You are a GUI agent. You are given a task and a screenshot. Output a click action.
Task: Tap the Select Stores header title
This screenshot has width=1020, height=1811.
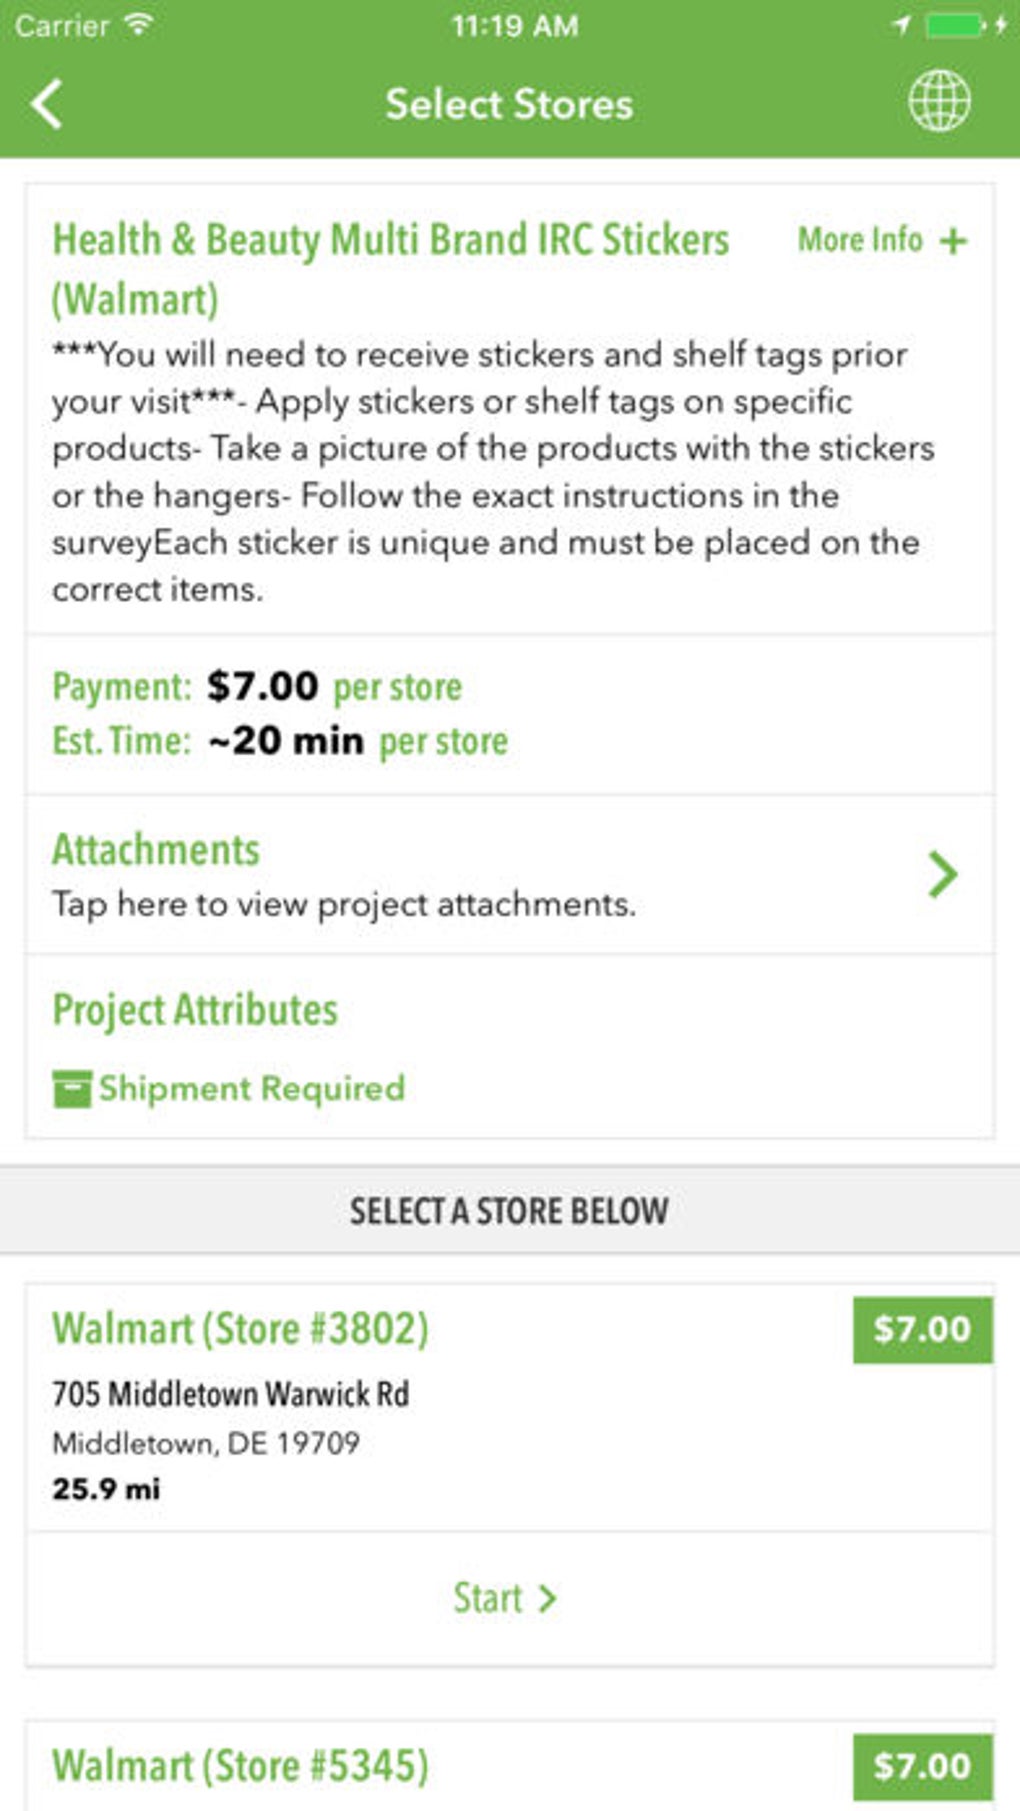click(509, 105)
